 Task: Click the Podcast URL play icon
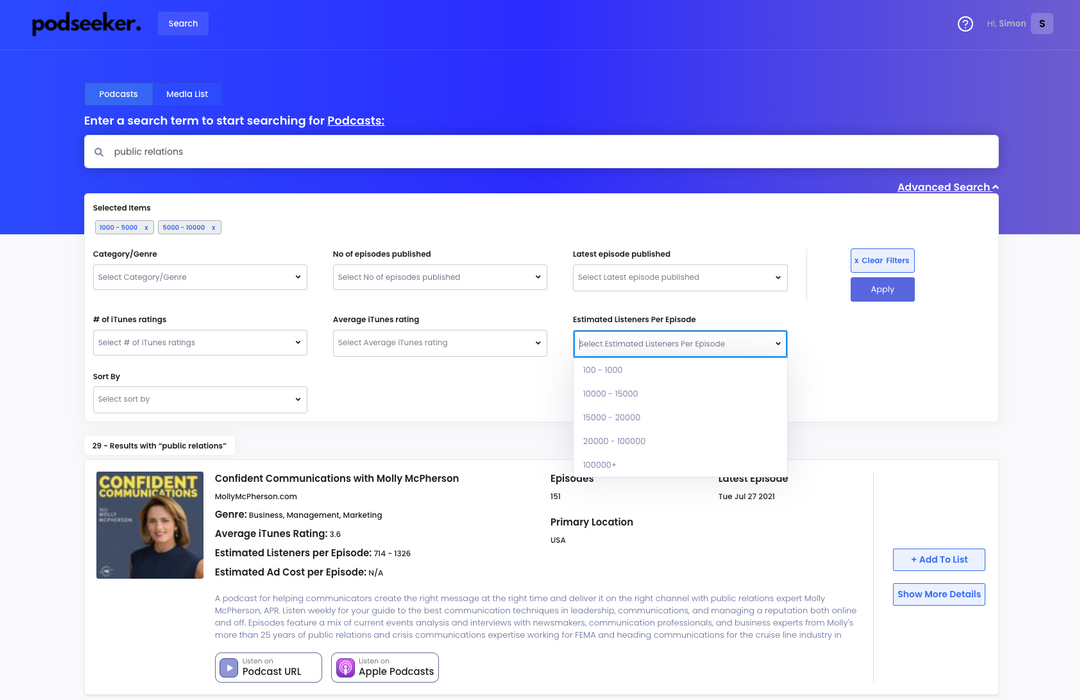click(x=227, y=667)
